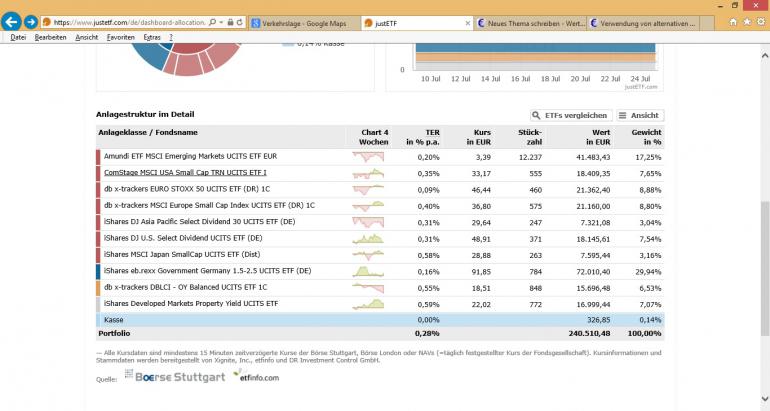This screenshot has height=411, width=770.
Task: Go back with browser back arrow
Action: coord(11,22)
